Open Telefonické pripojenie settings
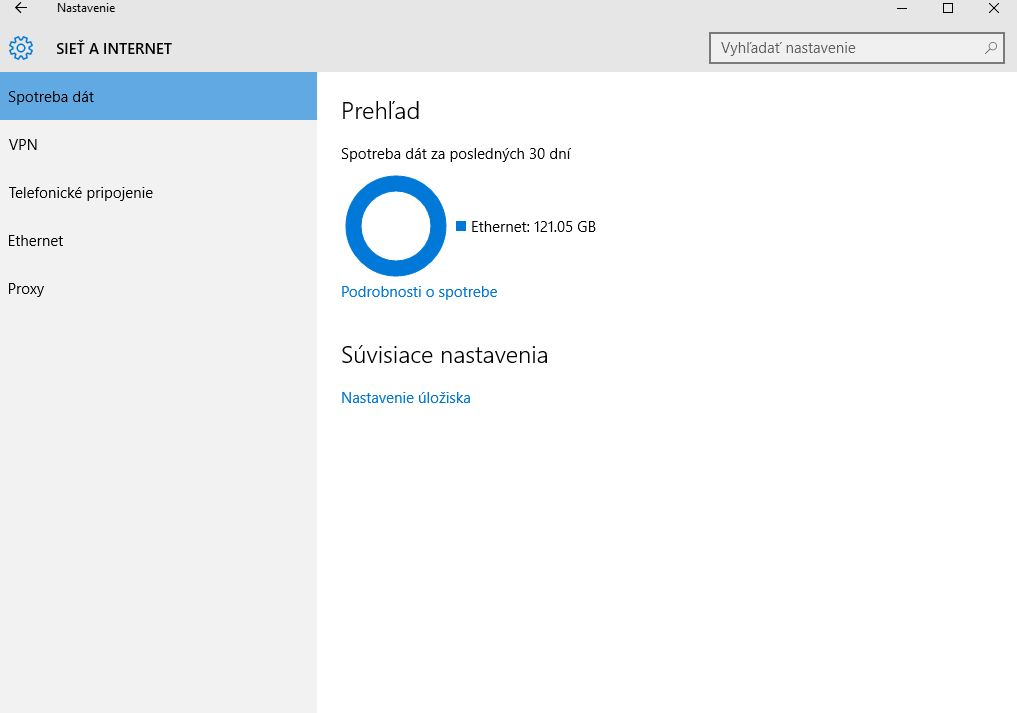The height and width of the screenshot is (713, 1017). pos(81,193)
